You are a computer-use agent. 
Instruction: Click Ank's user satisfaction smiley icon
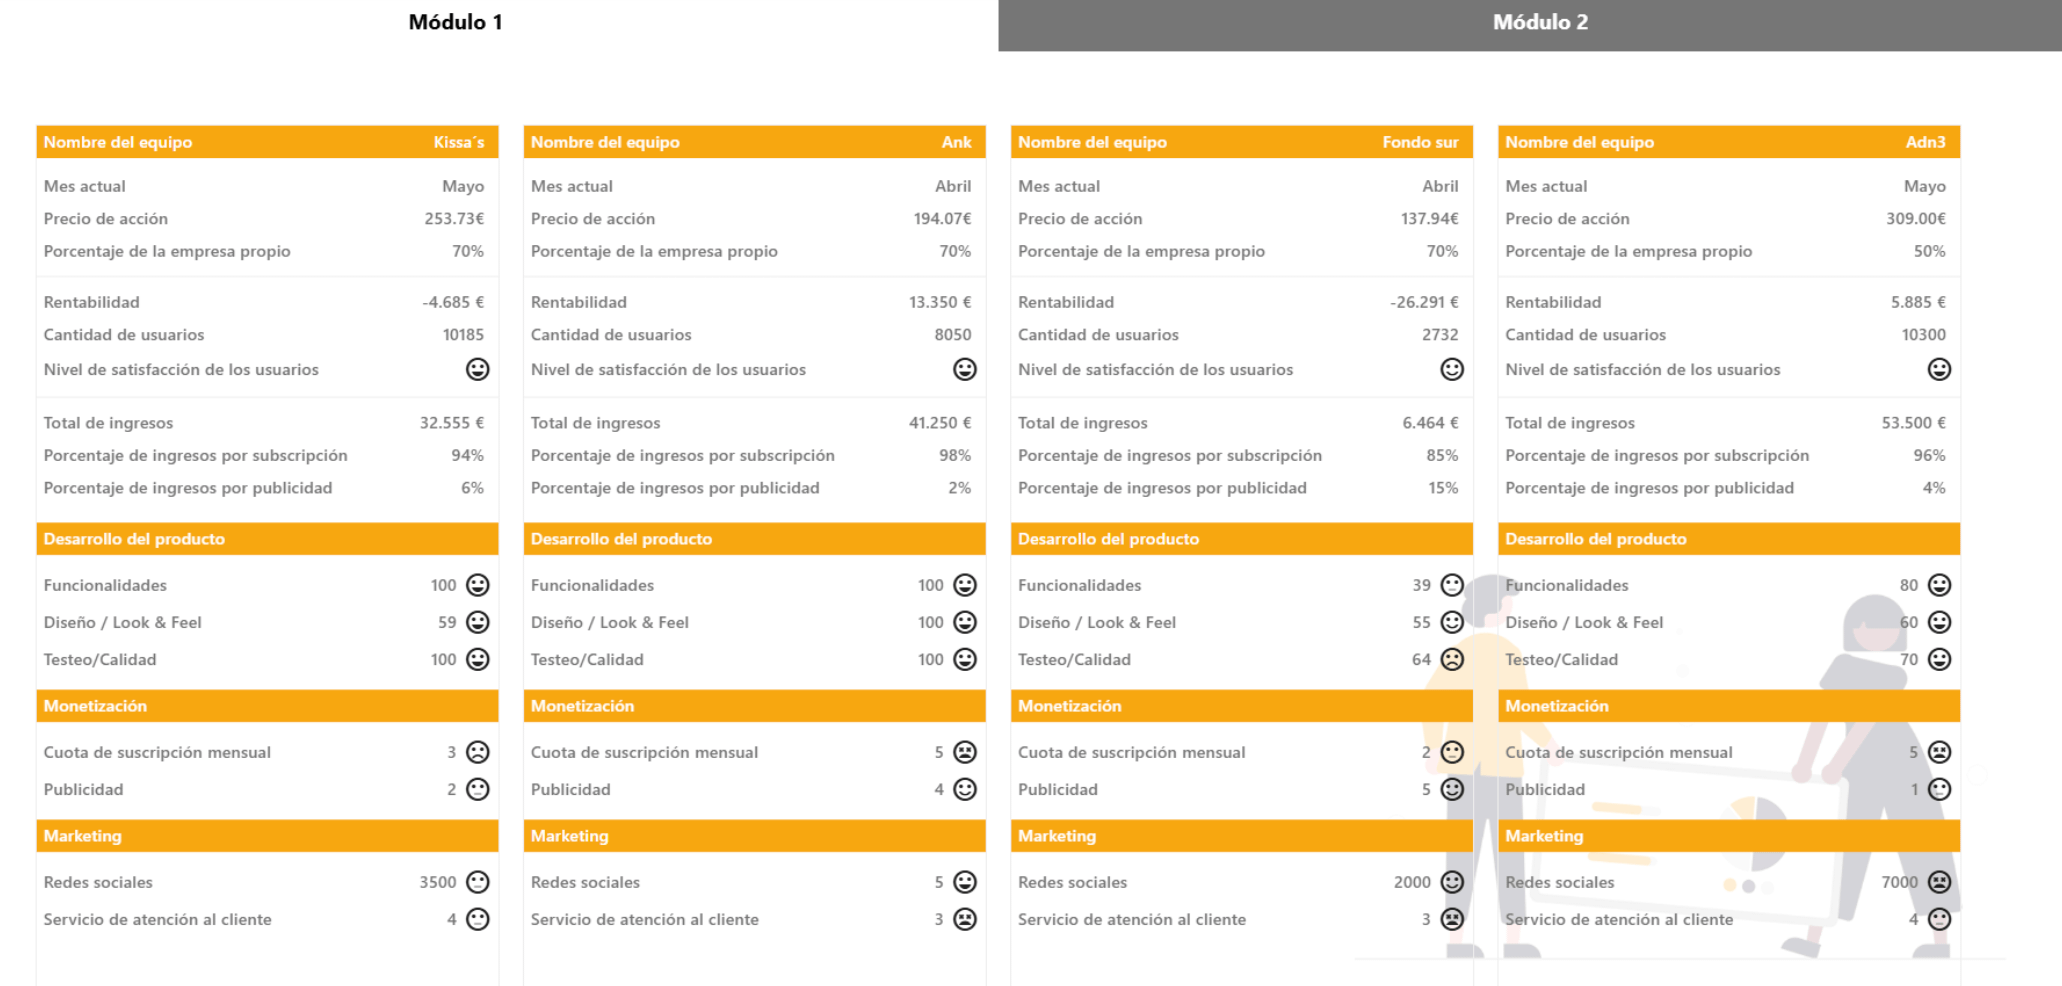pos(965,370)
